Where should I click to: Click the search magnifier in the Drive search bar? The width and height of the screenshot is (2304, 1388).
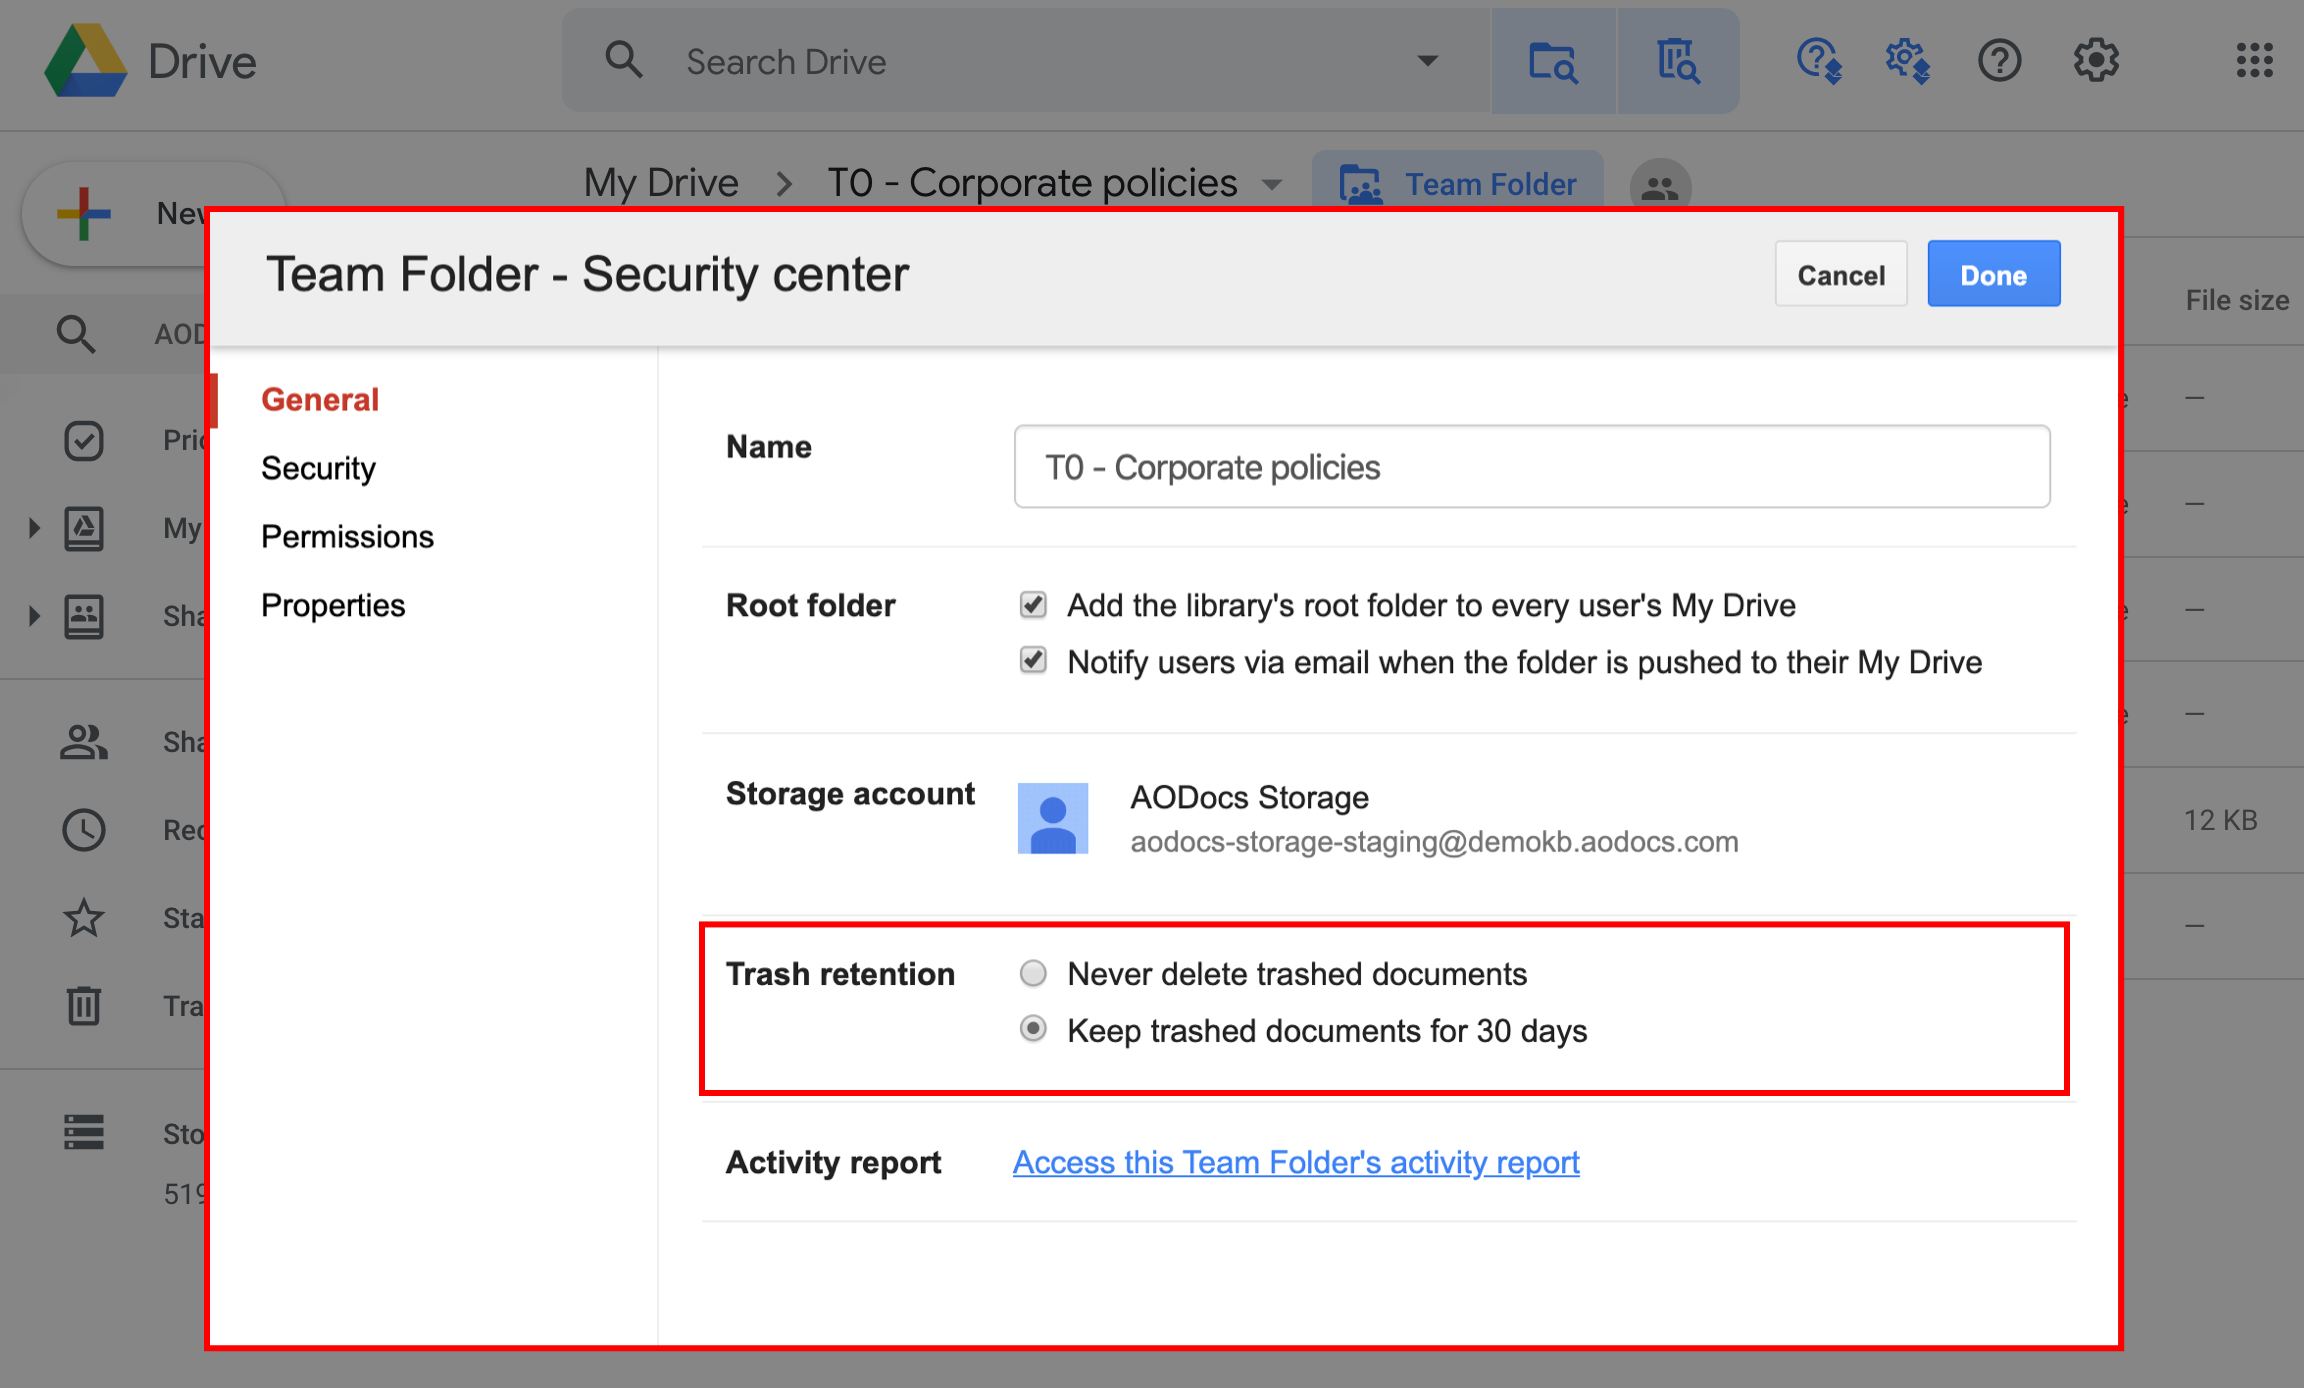tap(623, 60)
